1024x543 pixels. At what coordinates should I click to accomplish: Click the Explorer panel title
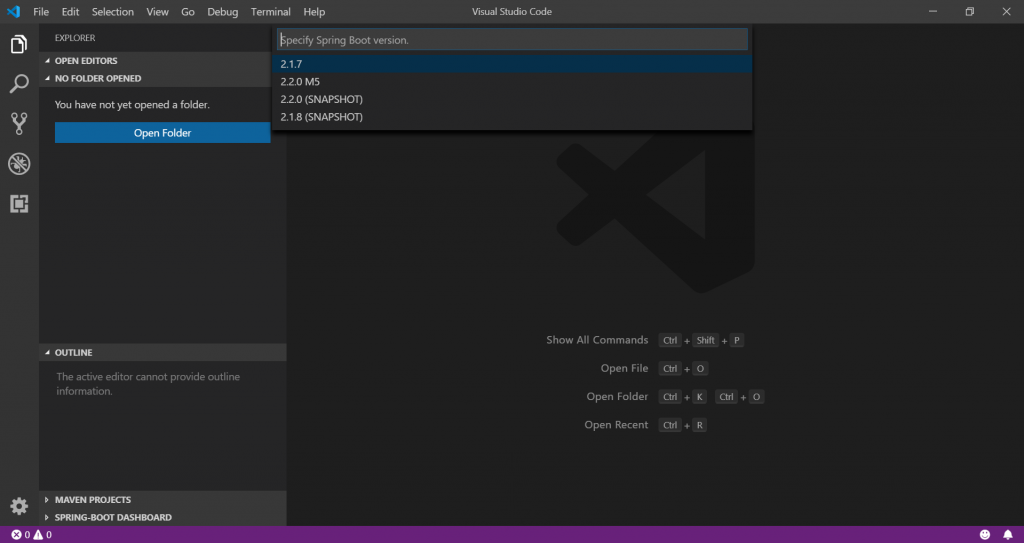click(x=75, y=38)
